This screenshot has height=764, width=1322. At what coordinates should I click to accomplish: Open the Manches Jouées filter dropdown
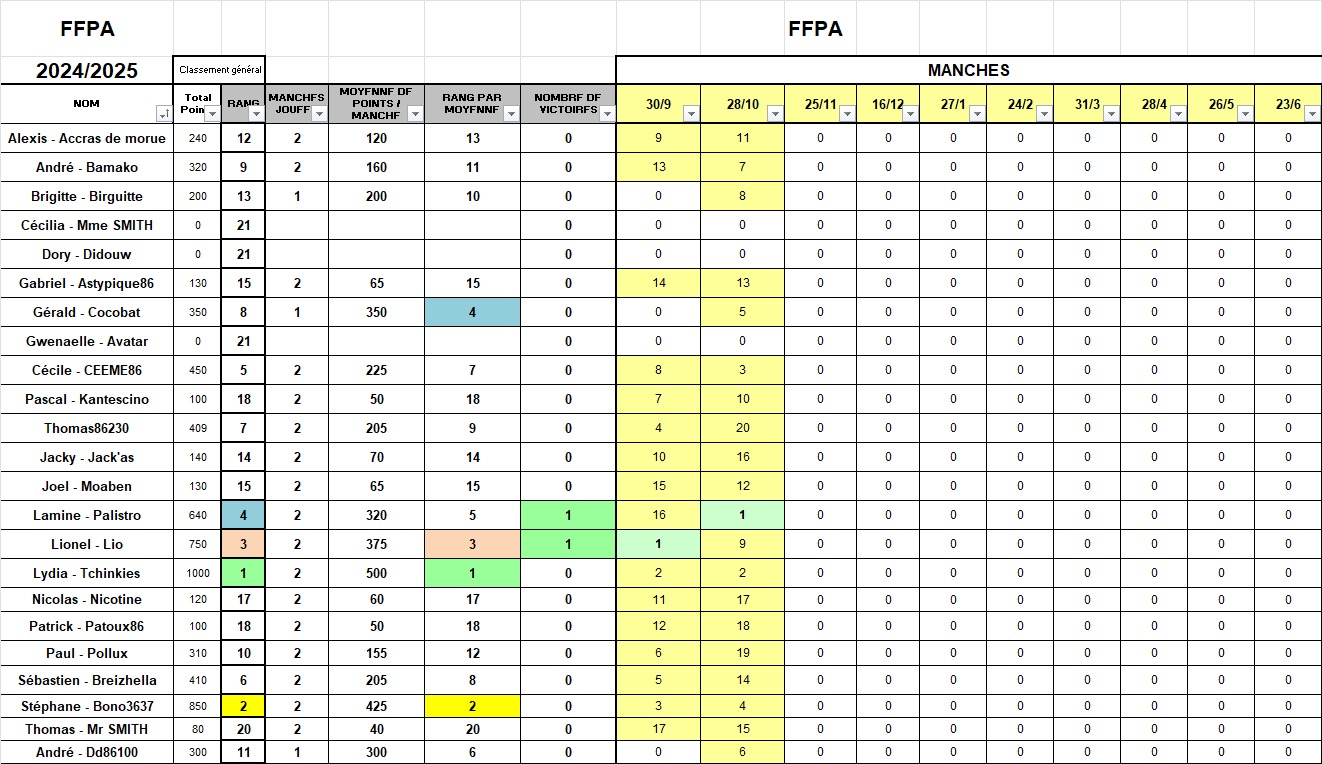pyautogui.click(x=319, y=114)
